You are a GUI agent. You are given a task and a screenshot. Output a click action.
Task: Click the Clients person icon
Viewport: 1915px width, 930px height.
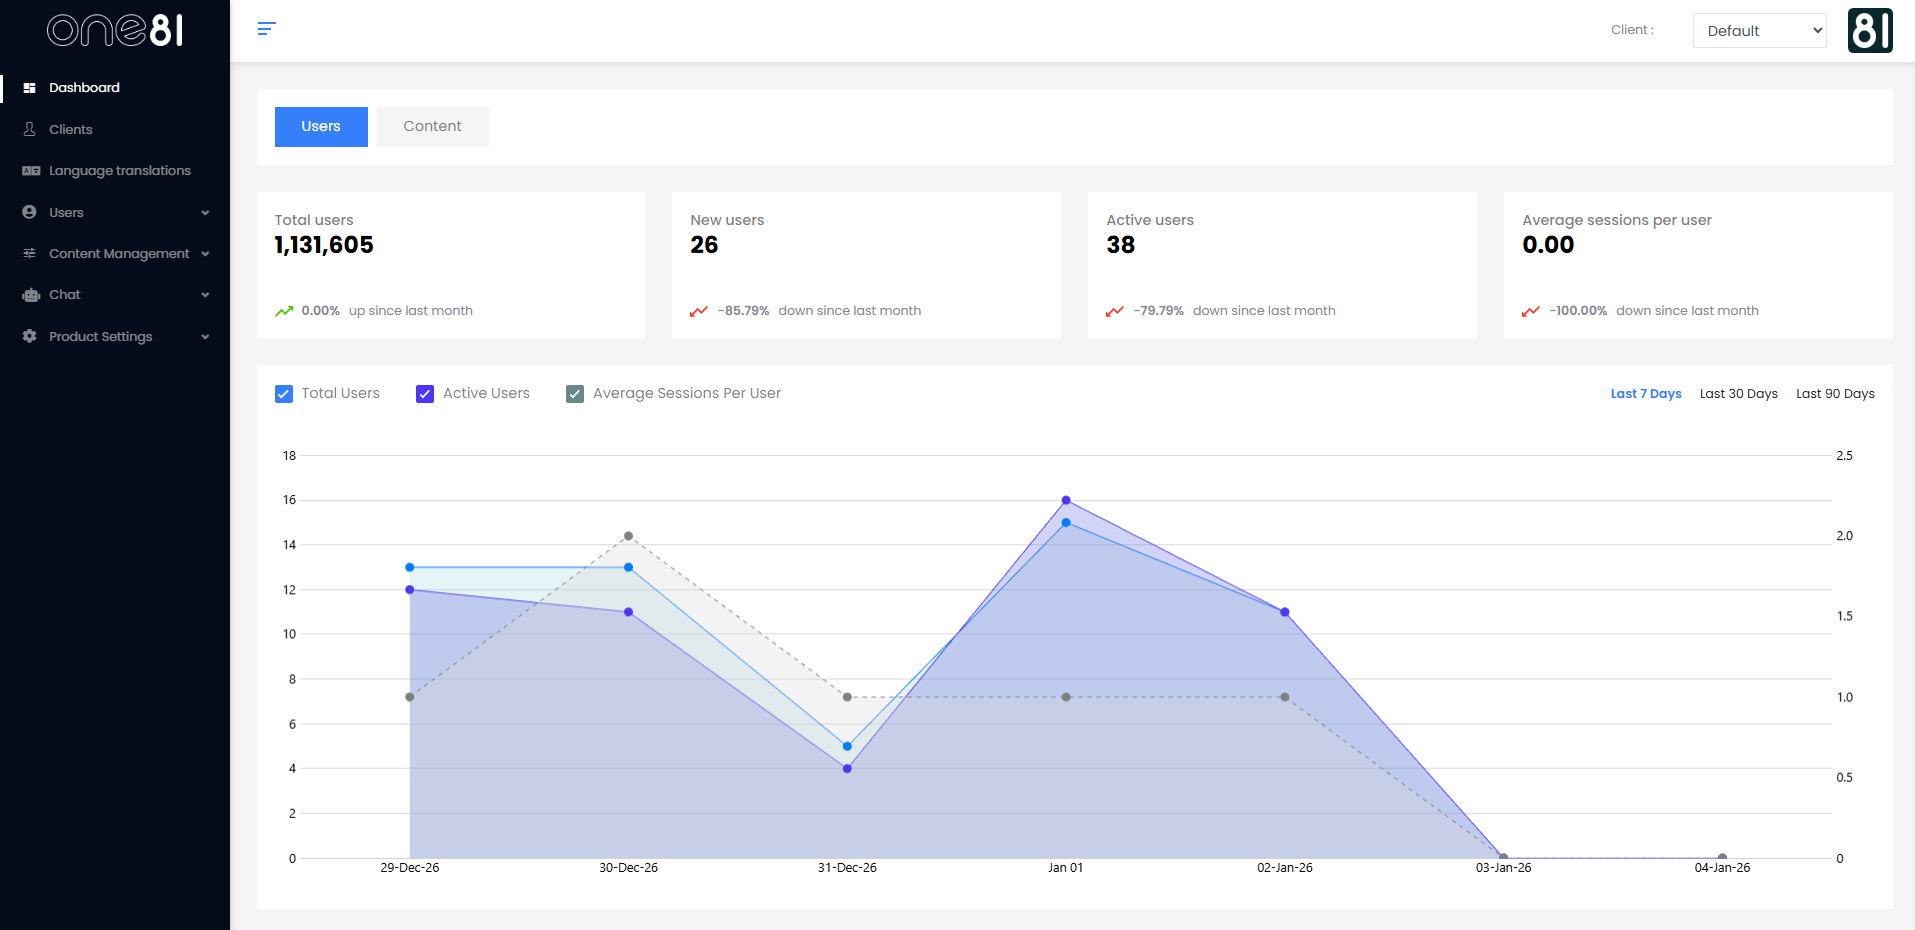[x=30, y=129]
